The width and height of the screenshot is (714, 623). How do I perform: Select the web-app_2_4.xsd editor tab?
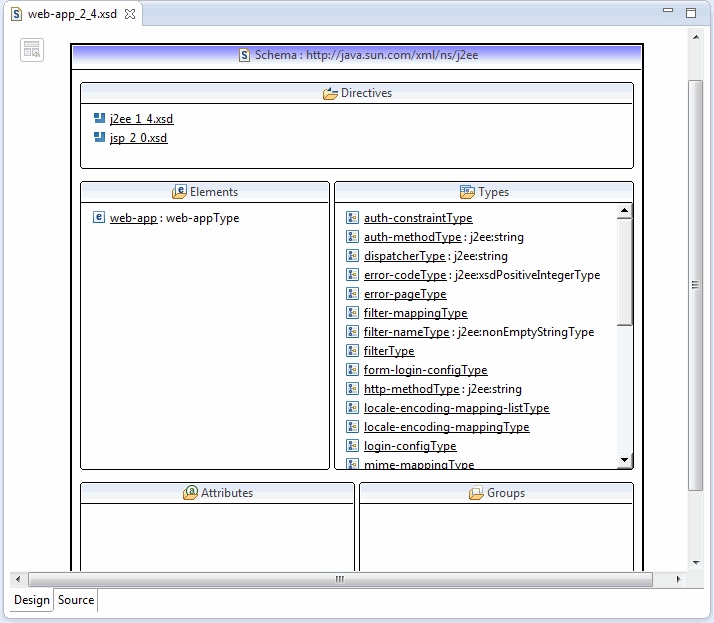(72, 14)
